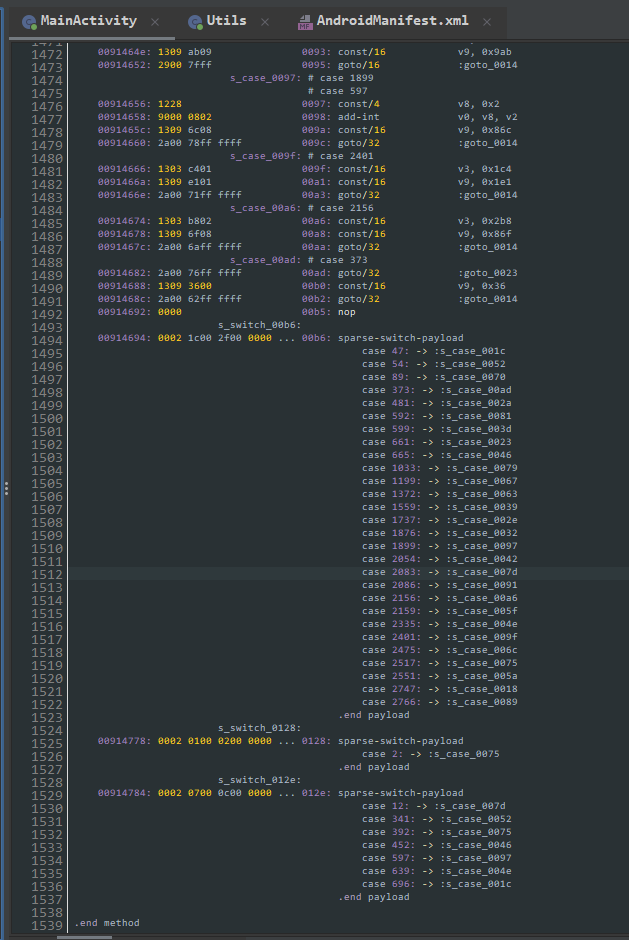Click the s_case_009f label definition
629x940 pixels.
click(x=266, y=156)
